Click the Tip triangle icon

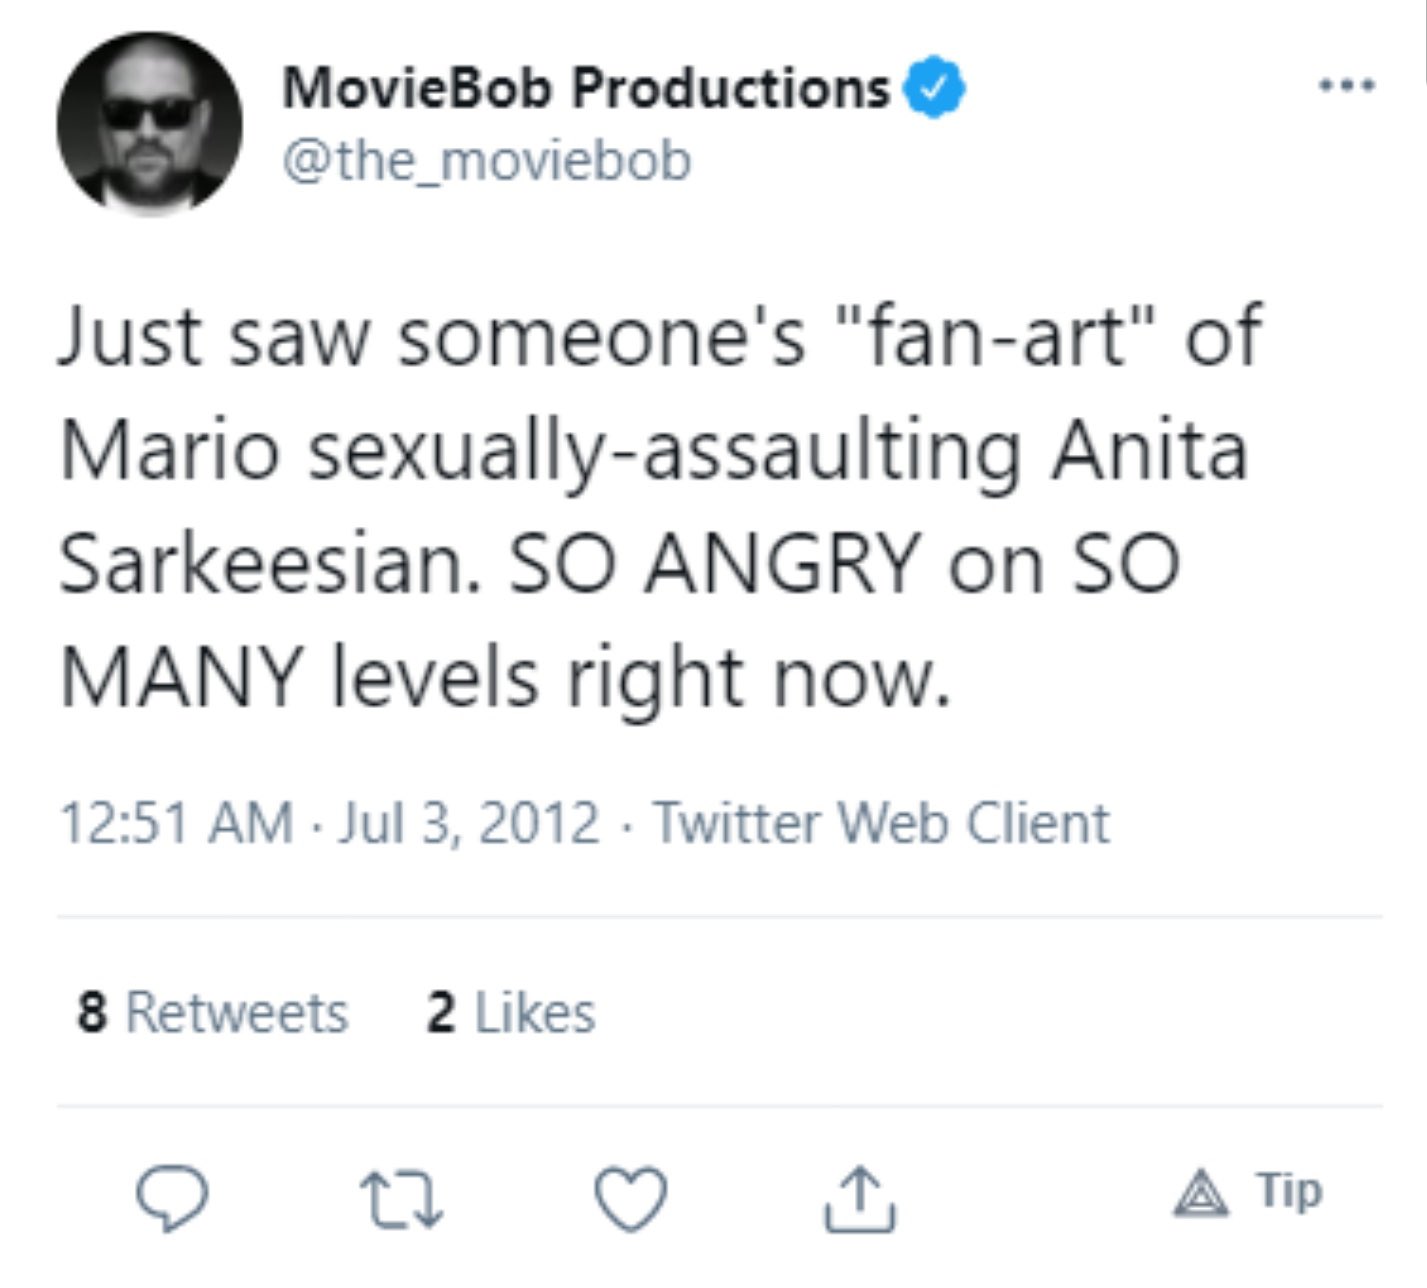click(1201, 1195)
